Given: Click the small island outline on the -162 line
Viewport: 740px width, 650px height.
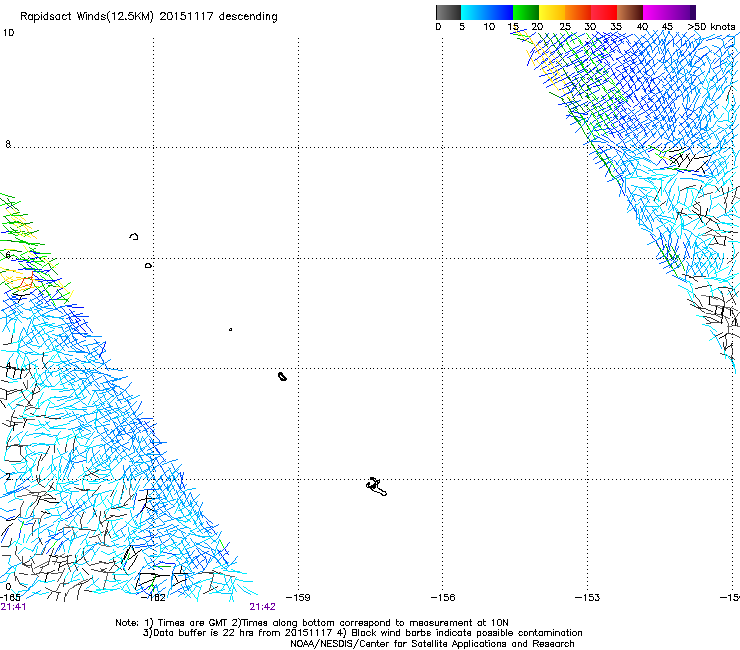Looking at the screenshot, I should click(149, 266).
